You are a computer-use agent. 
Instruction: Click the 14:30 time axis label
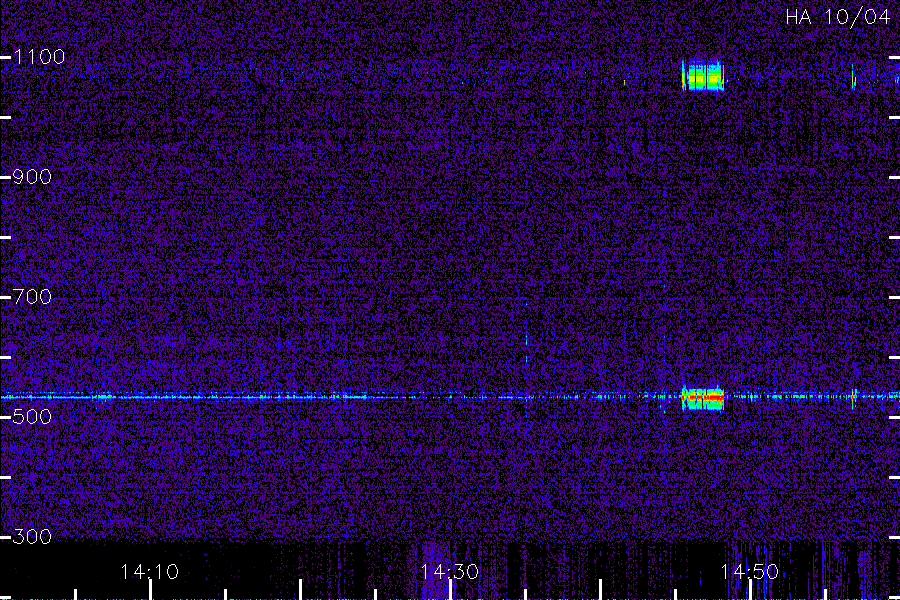[x=449, y=572]
